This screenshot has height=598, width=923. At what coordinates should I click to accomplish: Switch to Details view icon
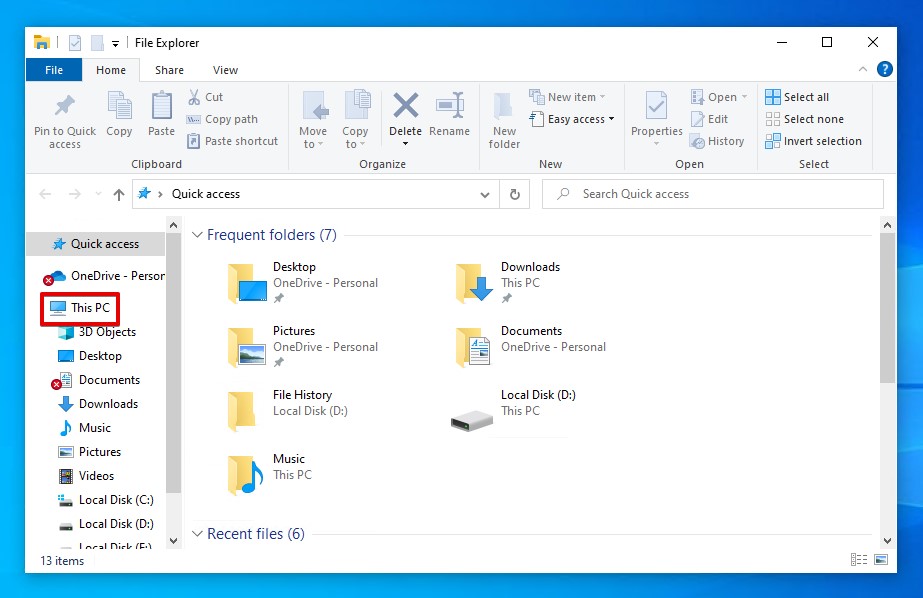pos(859,560)
